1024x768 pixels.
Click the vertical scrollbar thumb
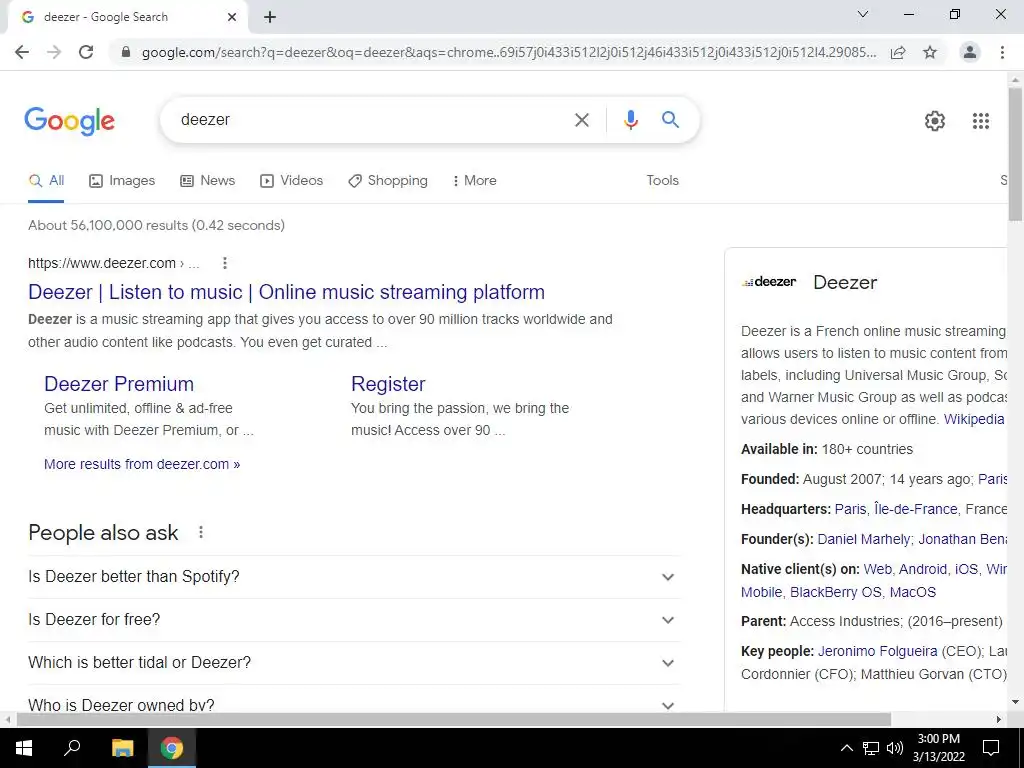[x=1015, y=153]
